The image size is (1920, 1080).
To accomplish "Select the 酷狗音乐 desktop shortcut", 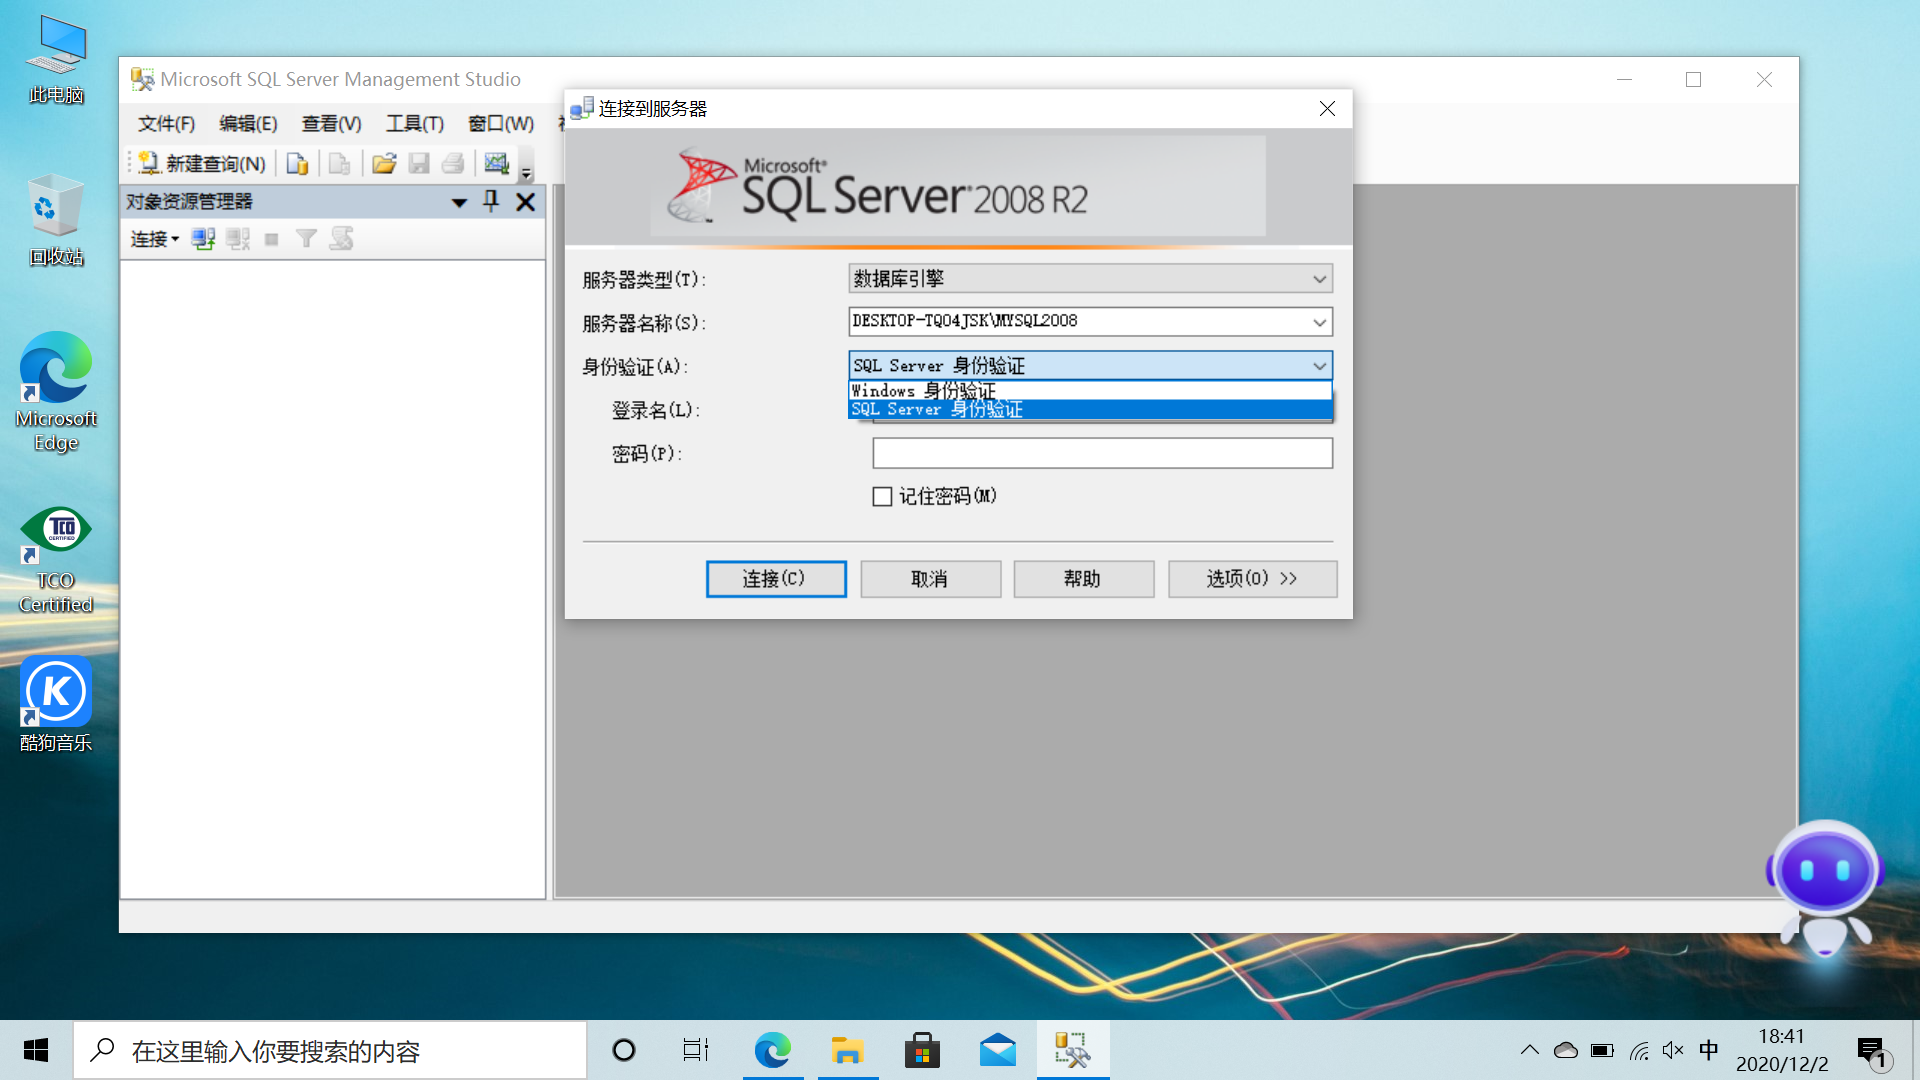I will [x=56, y=704].
